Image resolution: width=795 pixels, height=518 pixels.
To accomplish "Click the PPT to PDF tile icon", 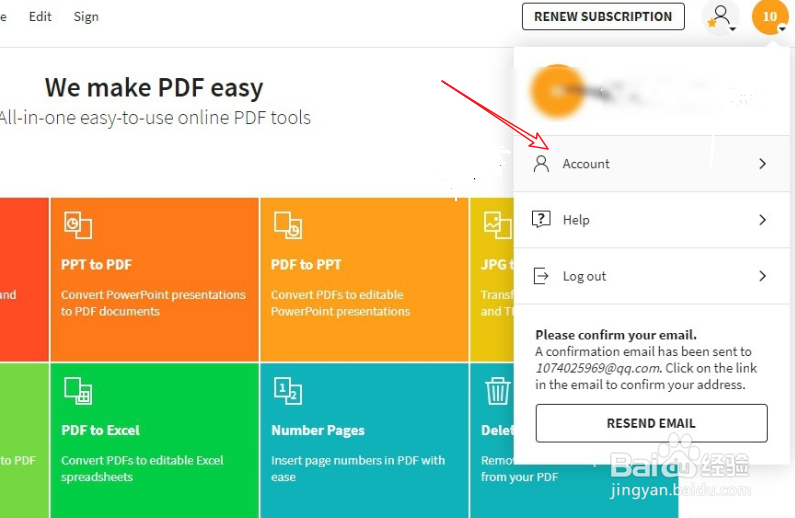I will (x=78, y=225).
